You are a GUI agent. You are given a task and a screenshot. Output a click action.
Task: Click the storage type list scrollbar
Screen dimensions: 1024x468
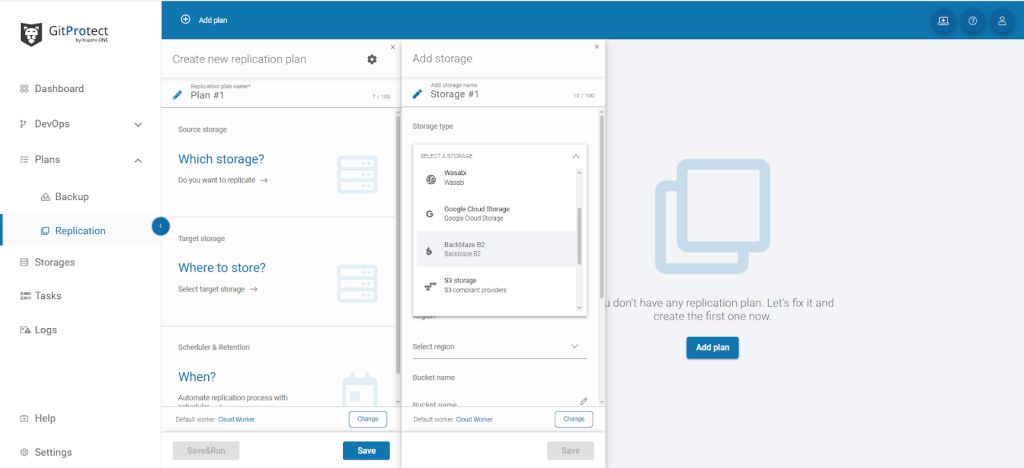click(579, 235)
